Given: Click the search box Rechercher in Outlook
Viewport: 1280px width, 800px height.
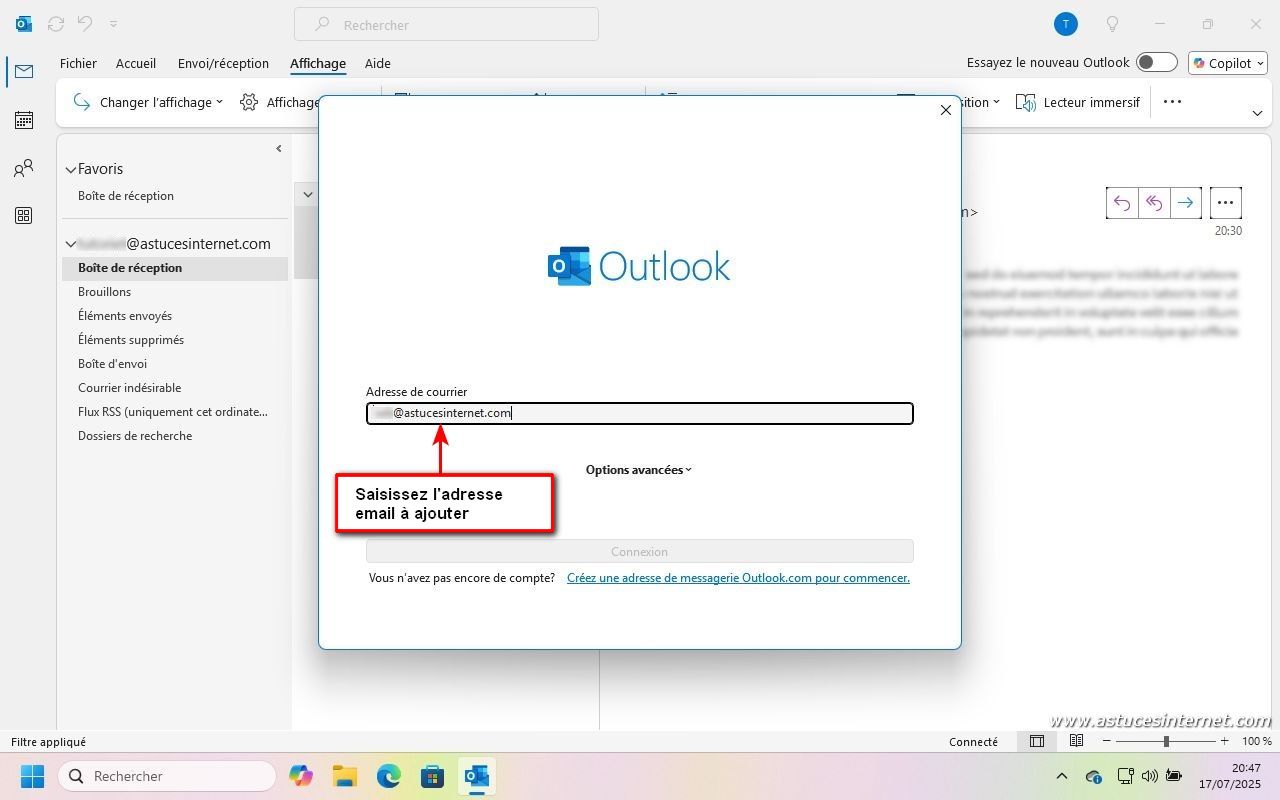Looking at the screenshot, I should click(446, 24).
